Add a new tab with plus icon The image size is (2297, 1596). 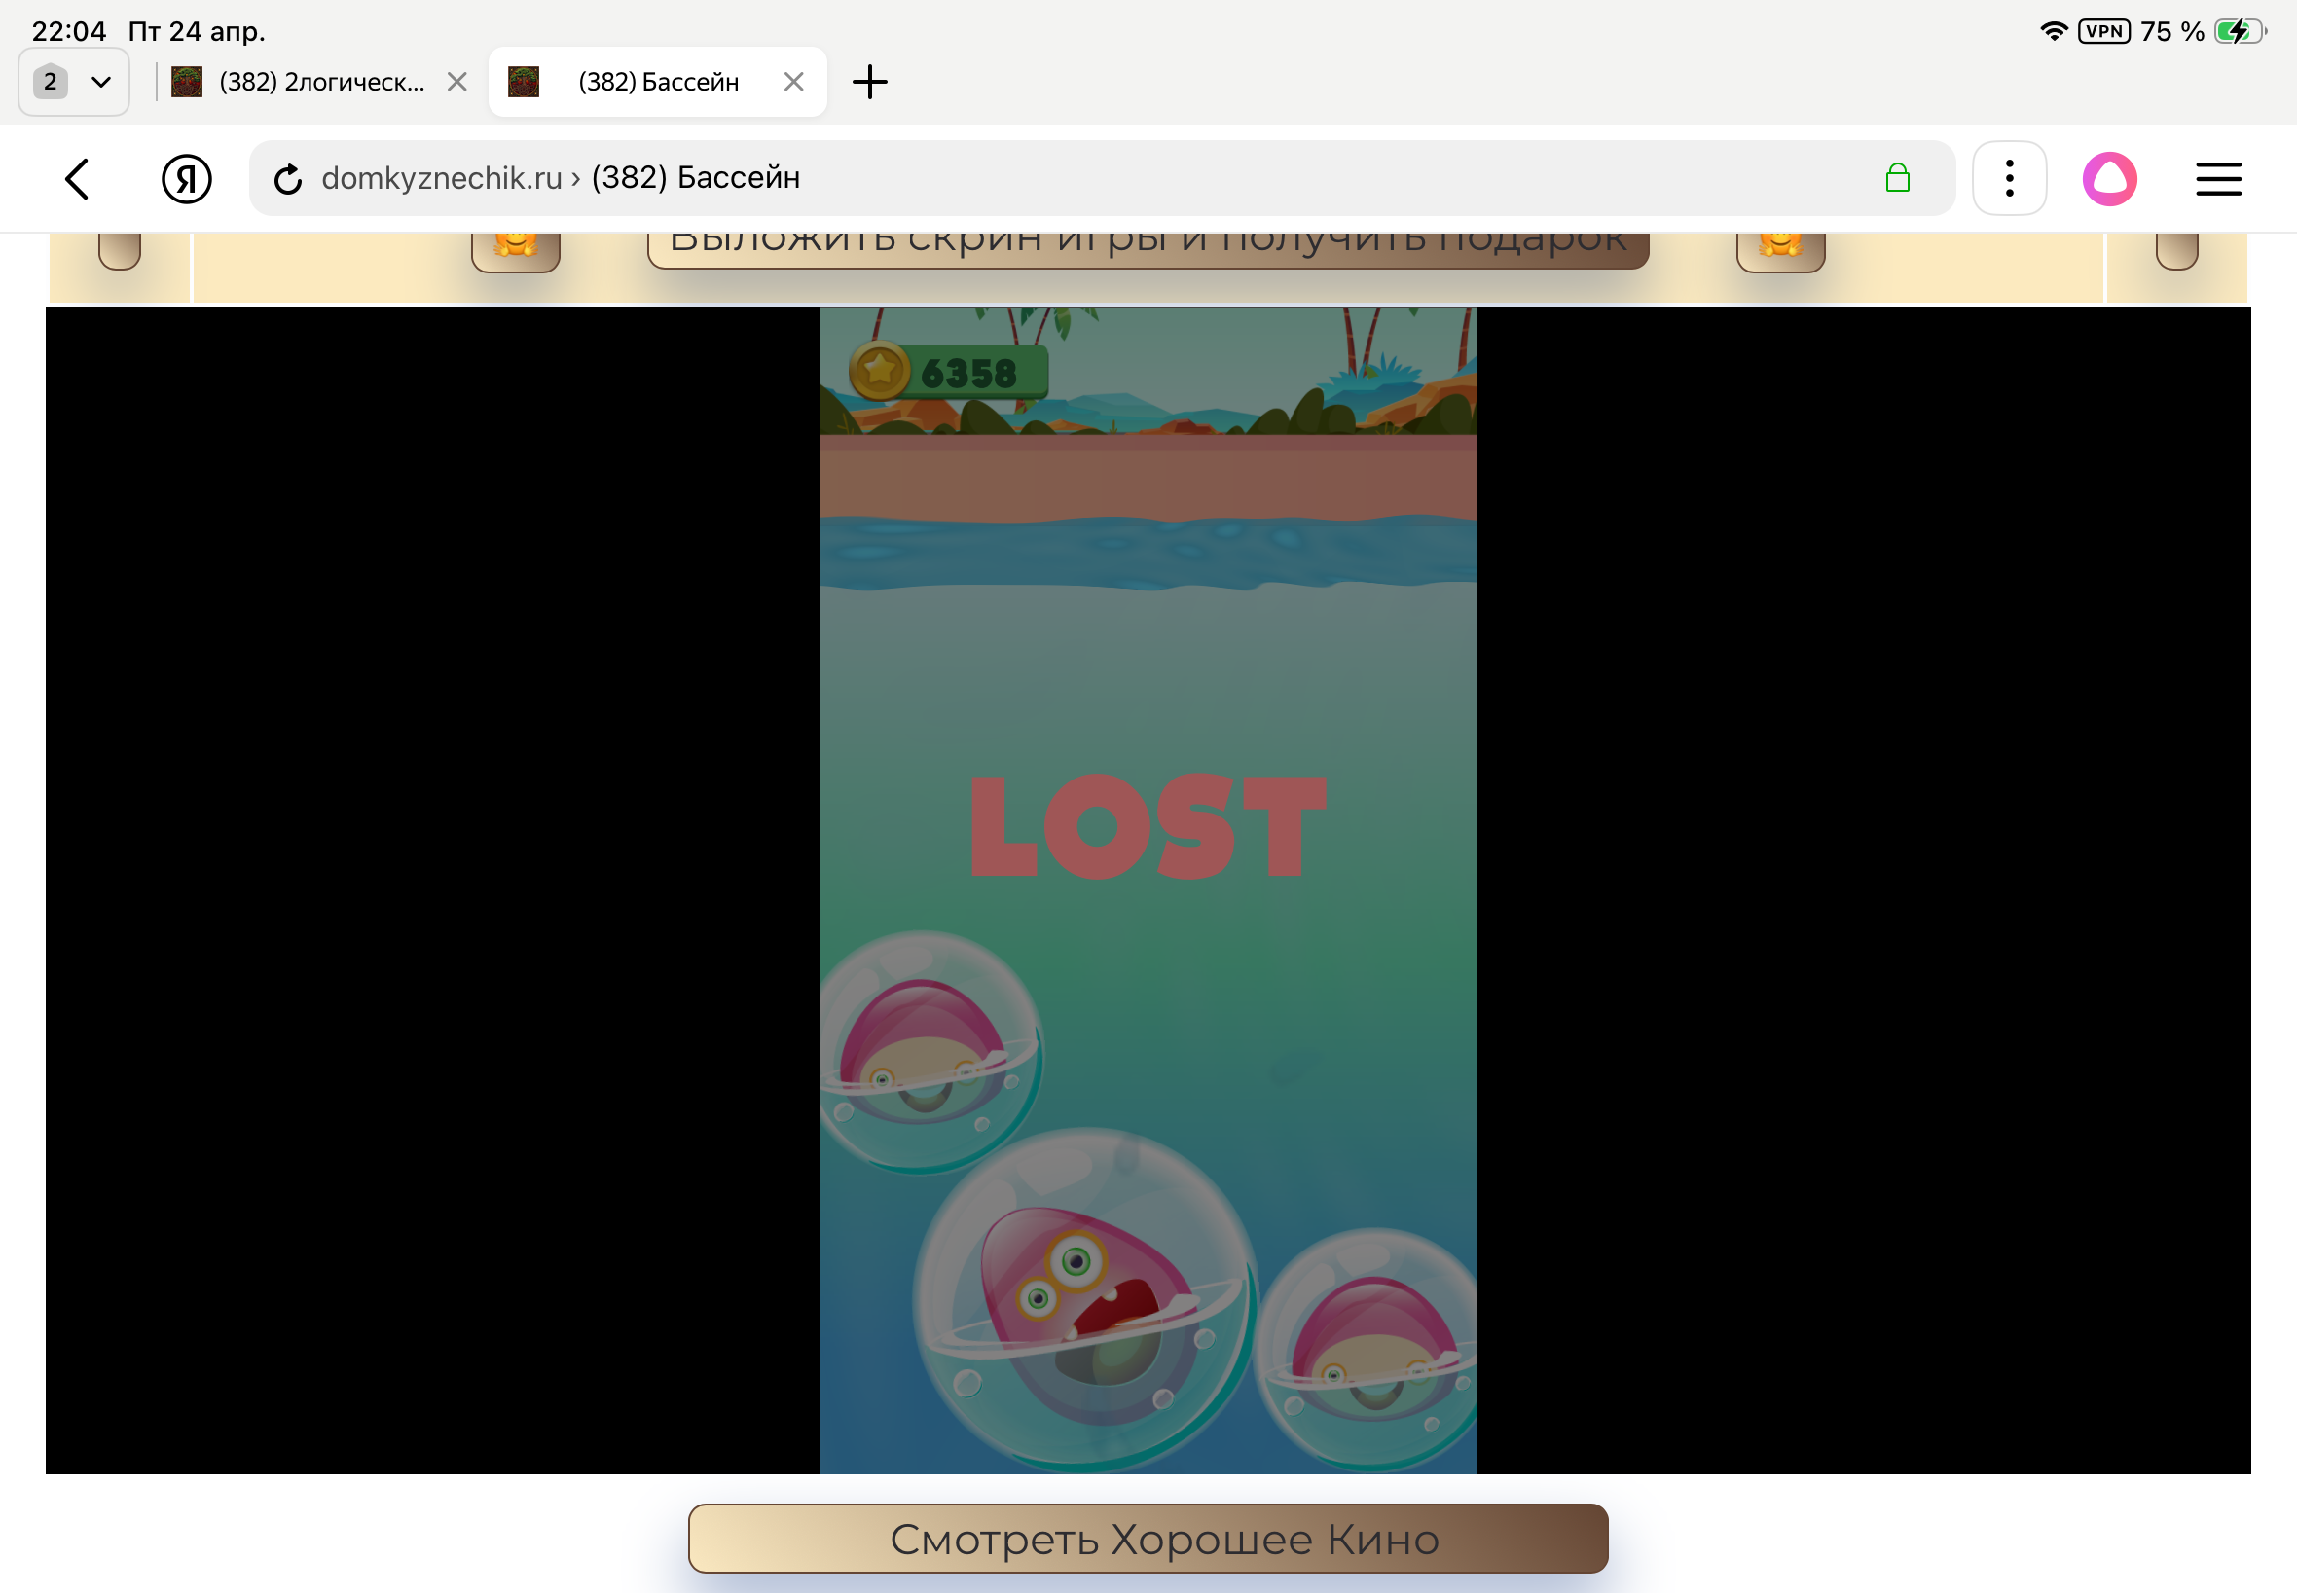pyautogui.click(x=869, y=82)
